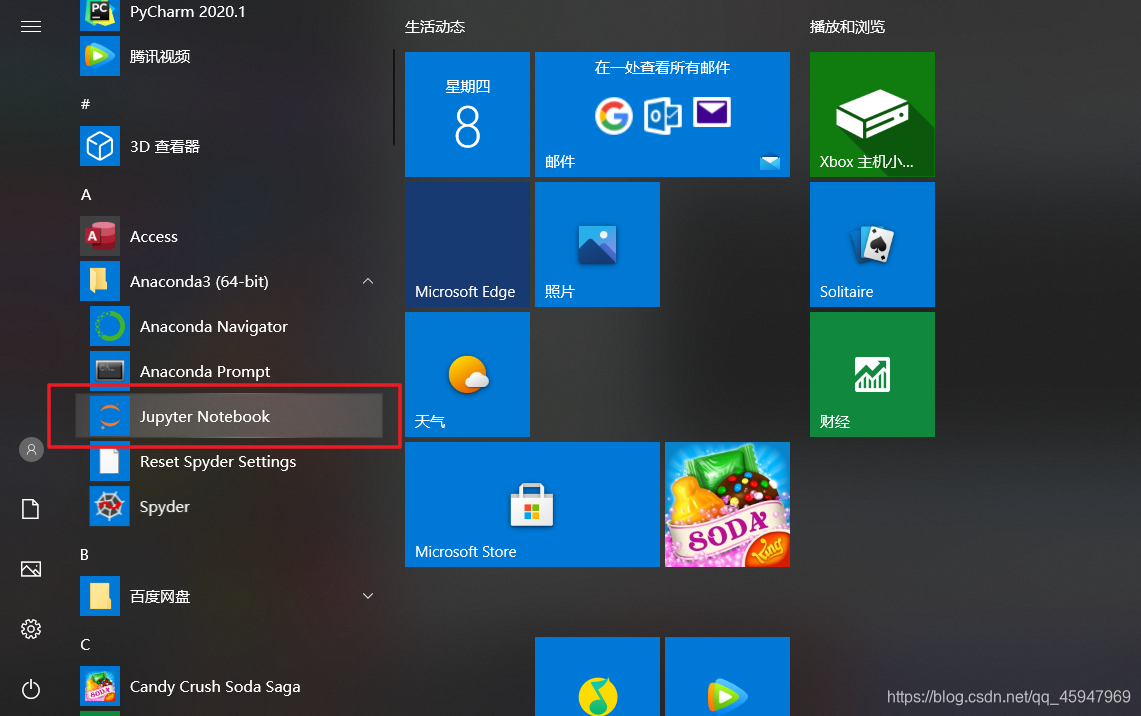Click the 生活动态 group title

click(x=435, y=27)
